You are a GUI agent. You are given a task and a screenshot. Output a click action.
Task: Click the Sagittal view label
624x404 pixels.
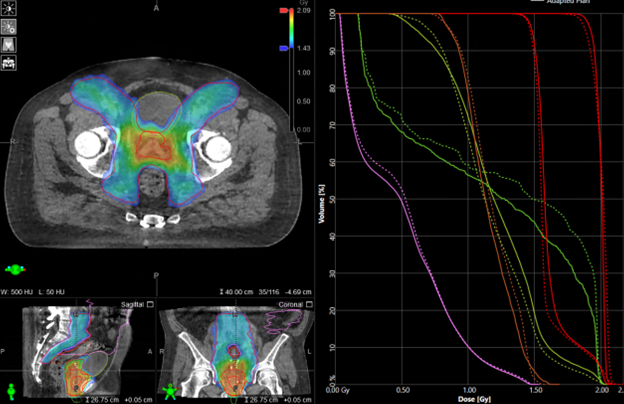pos(133,304)
